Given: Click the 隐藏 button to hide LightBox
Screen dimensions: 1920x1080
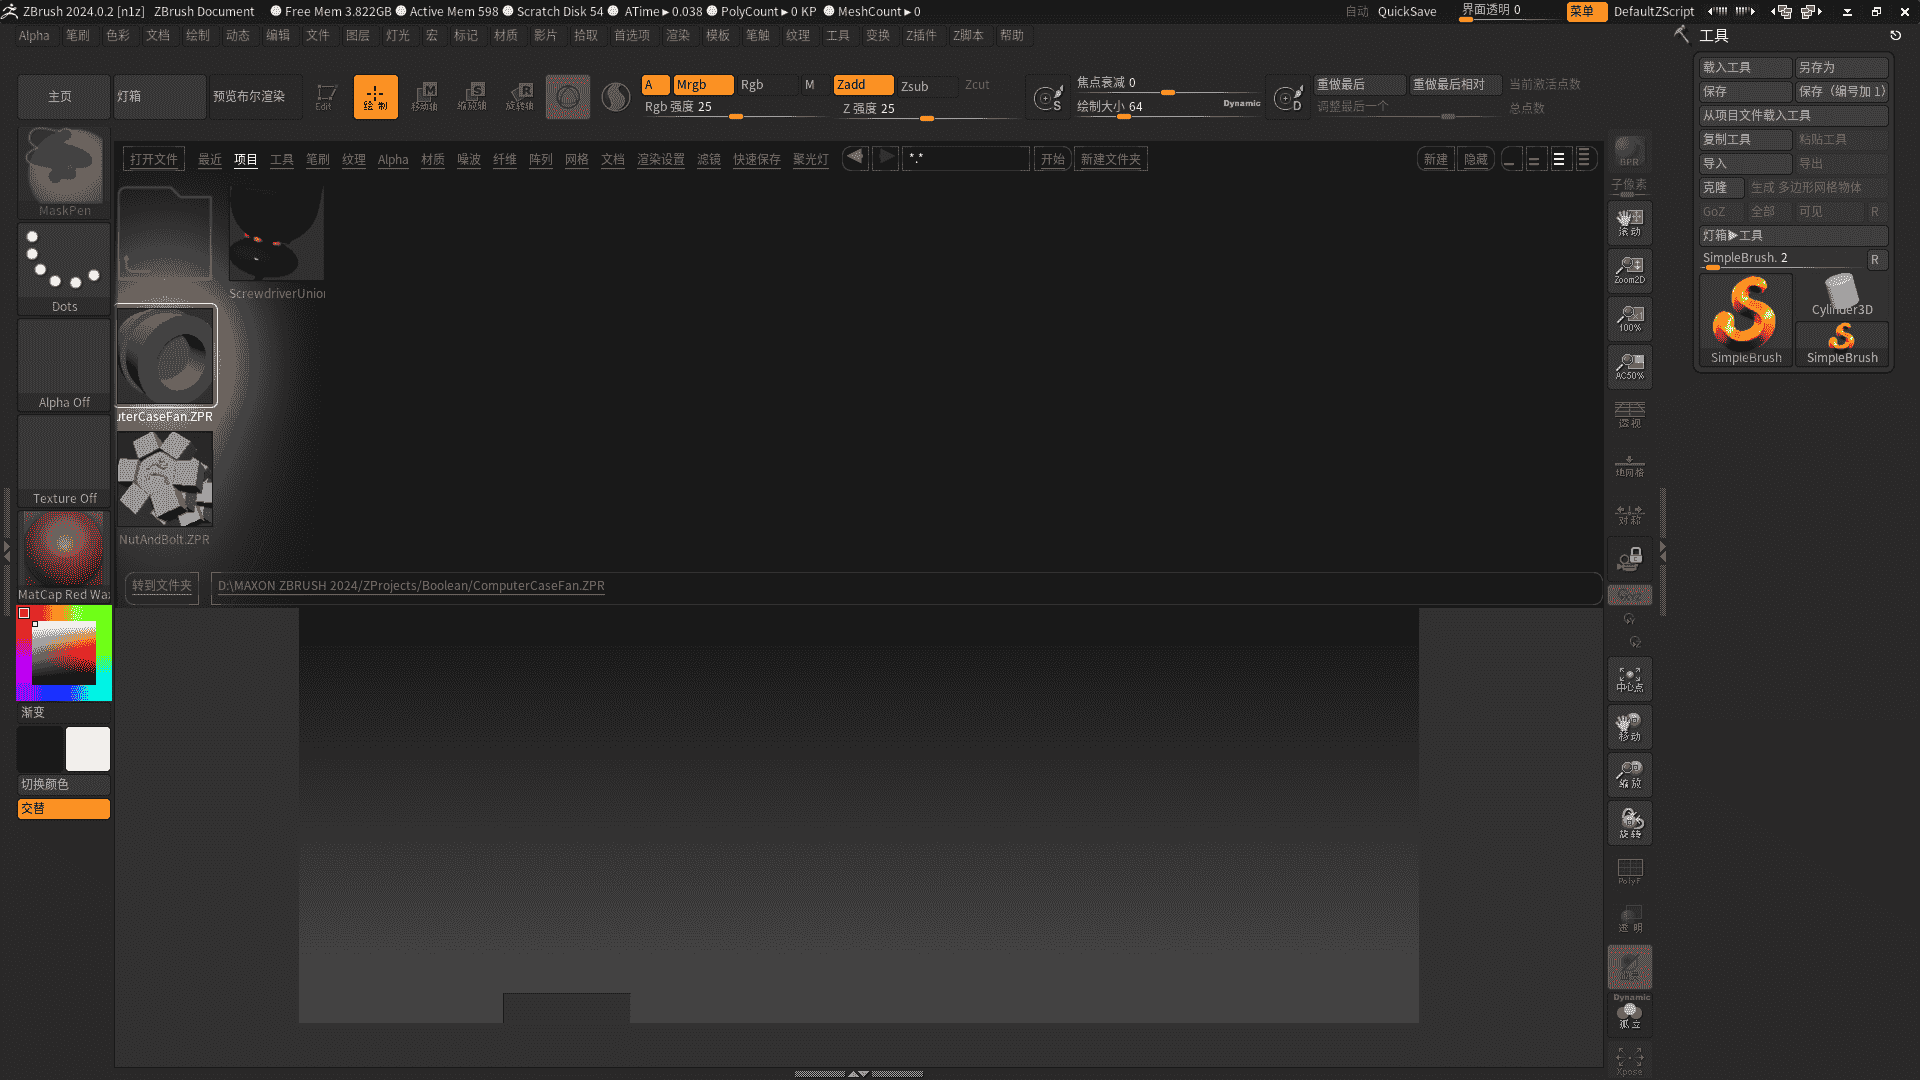Looking at the screenshot, I should (x=1475, y=158).
